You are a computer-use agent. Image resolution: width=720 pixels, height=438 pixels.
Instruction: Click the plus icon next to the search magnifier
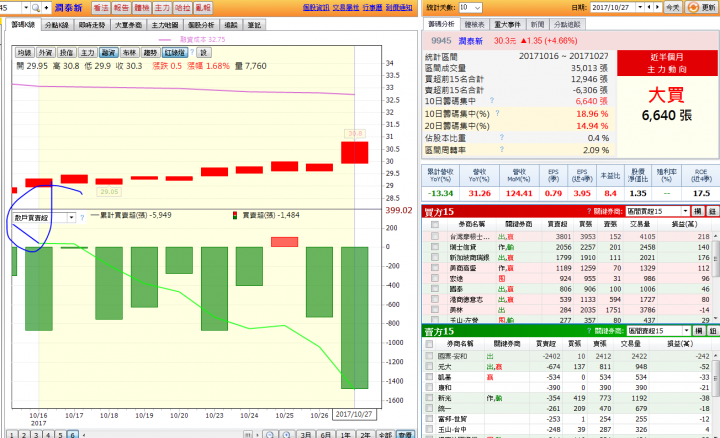click(46, 7)
